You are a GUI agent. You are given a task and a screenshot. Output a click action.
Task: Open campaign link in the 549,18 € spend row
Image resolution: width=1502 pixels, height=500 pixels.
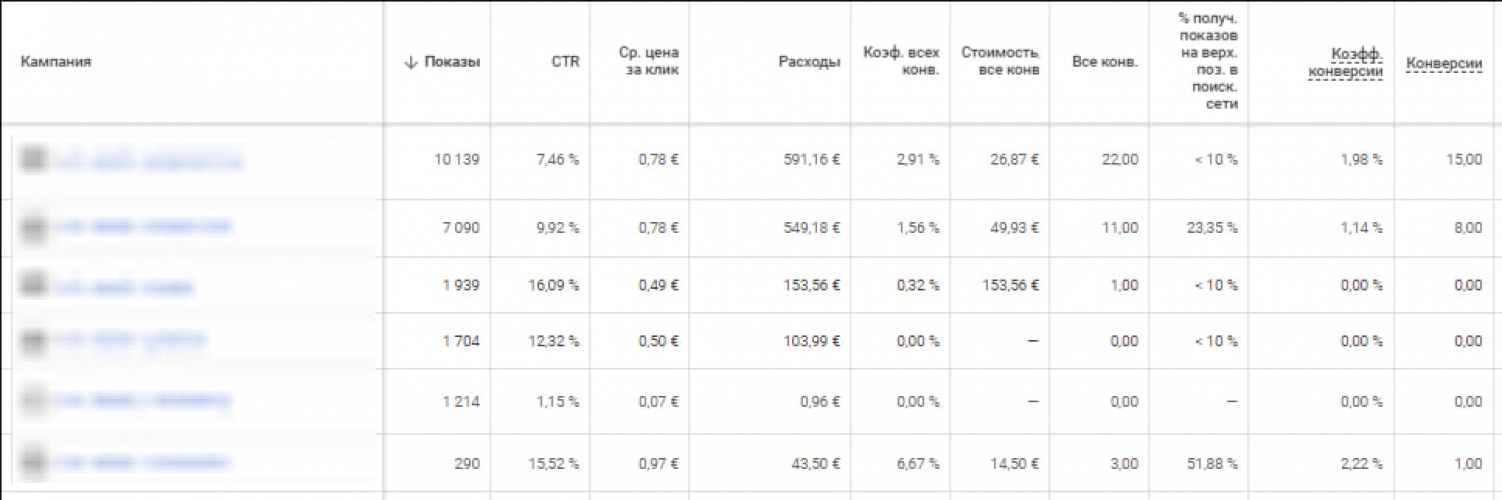point(143,227)
